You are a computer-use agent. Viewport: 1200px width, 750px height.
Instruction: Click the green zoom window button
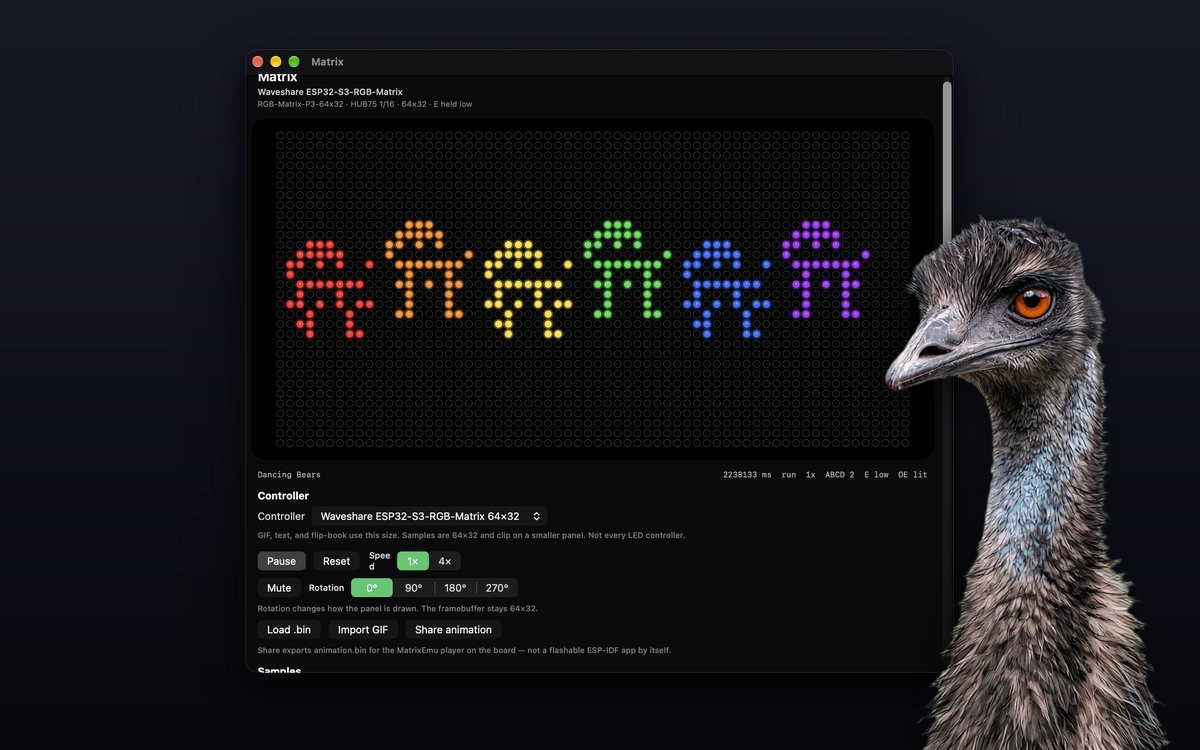click(294, 62)
